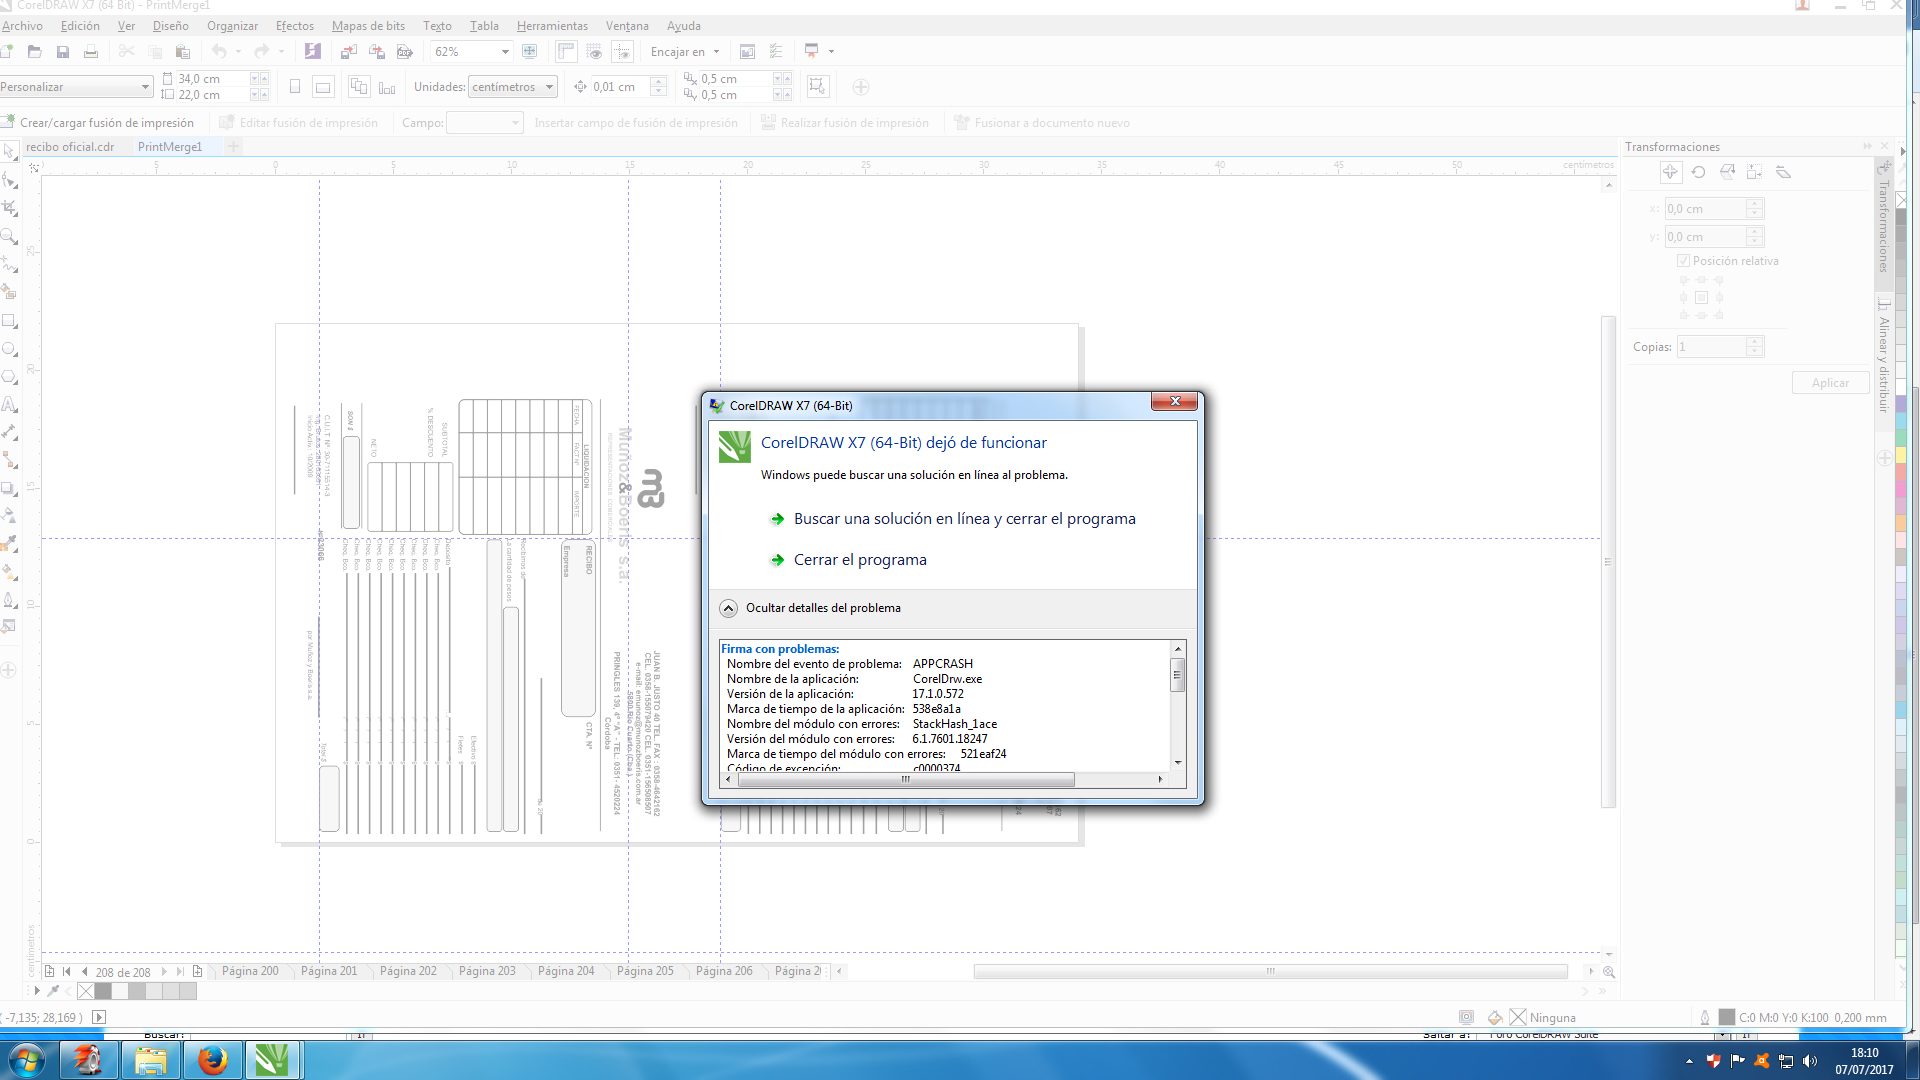1920x1080 pixels.
Task: Click the Export icon in toolbar
Action: pos(377,51)
